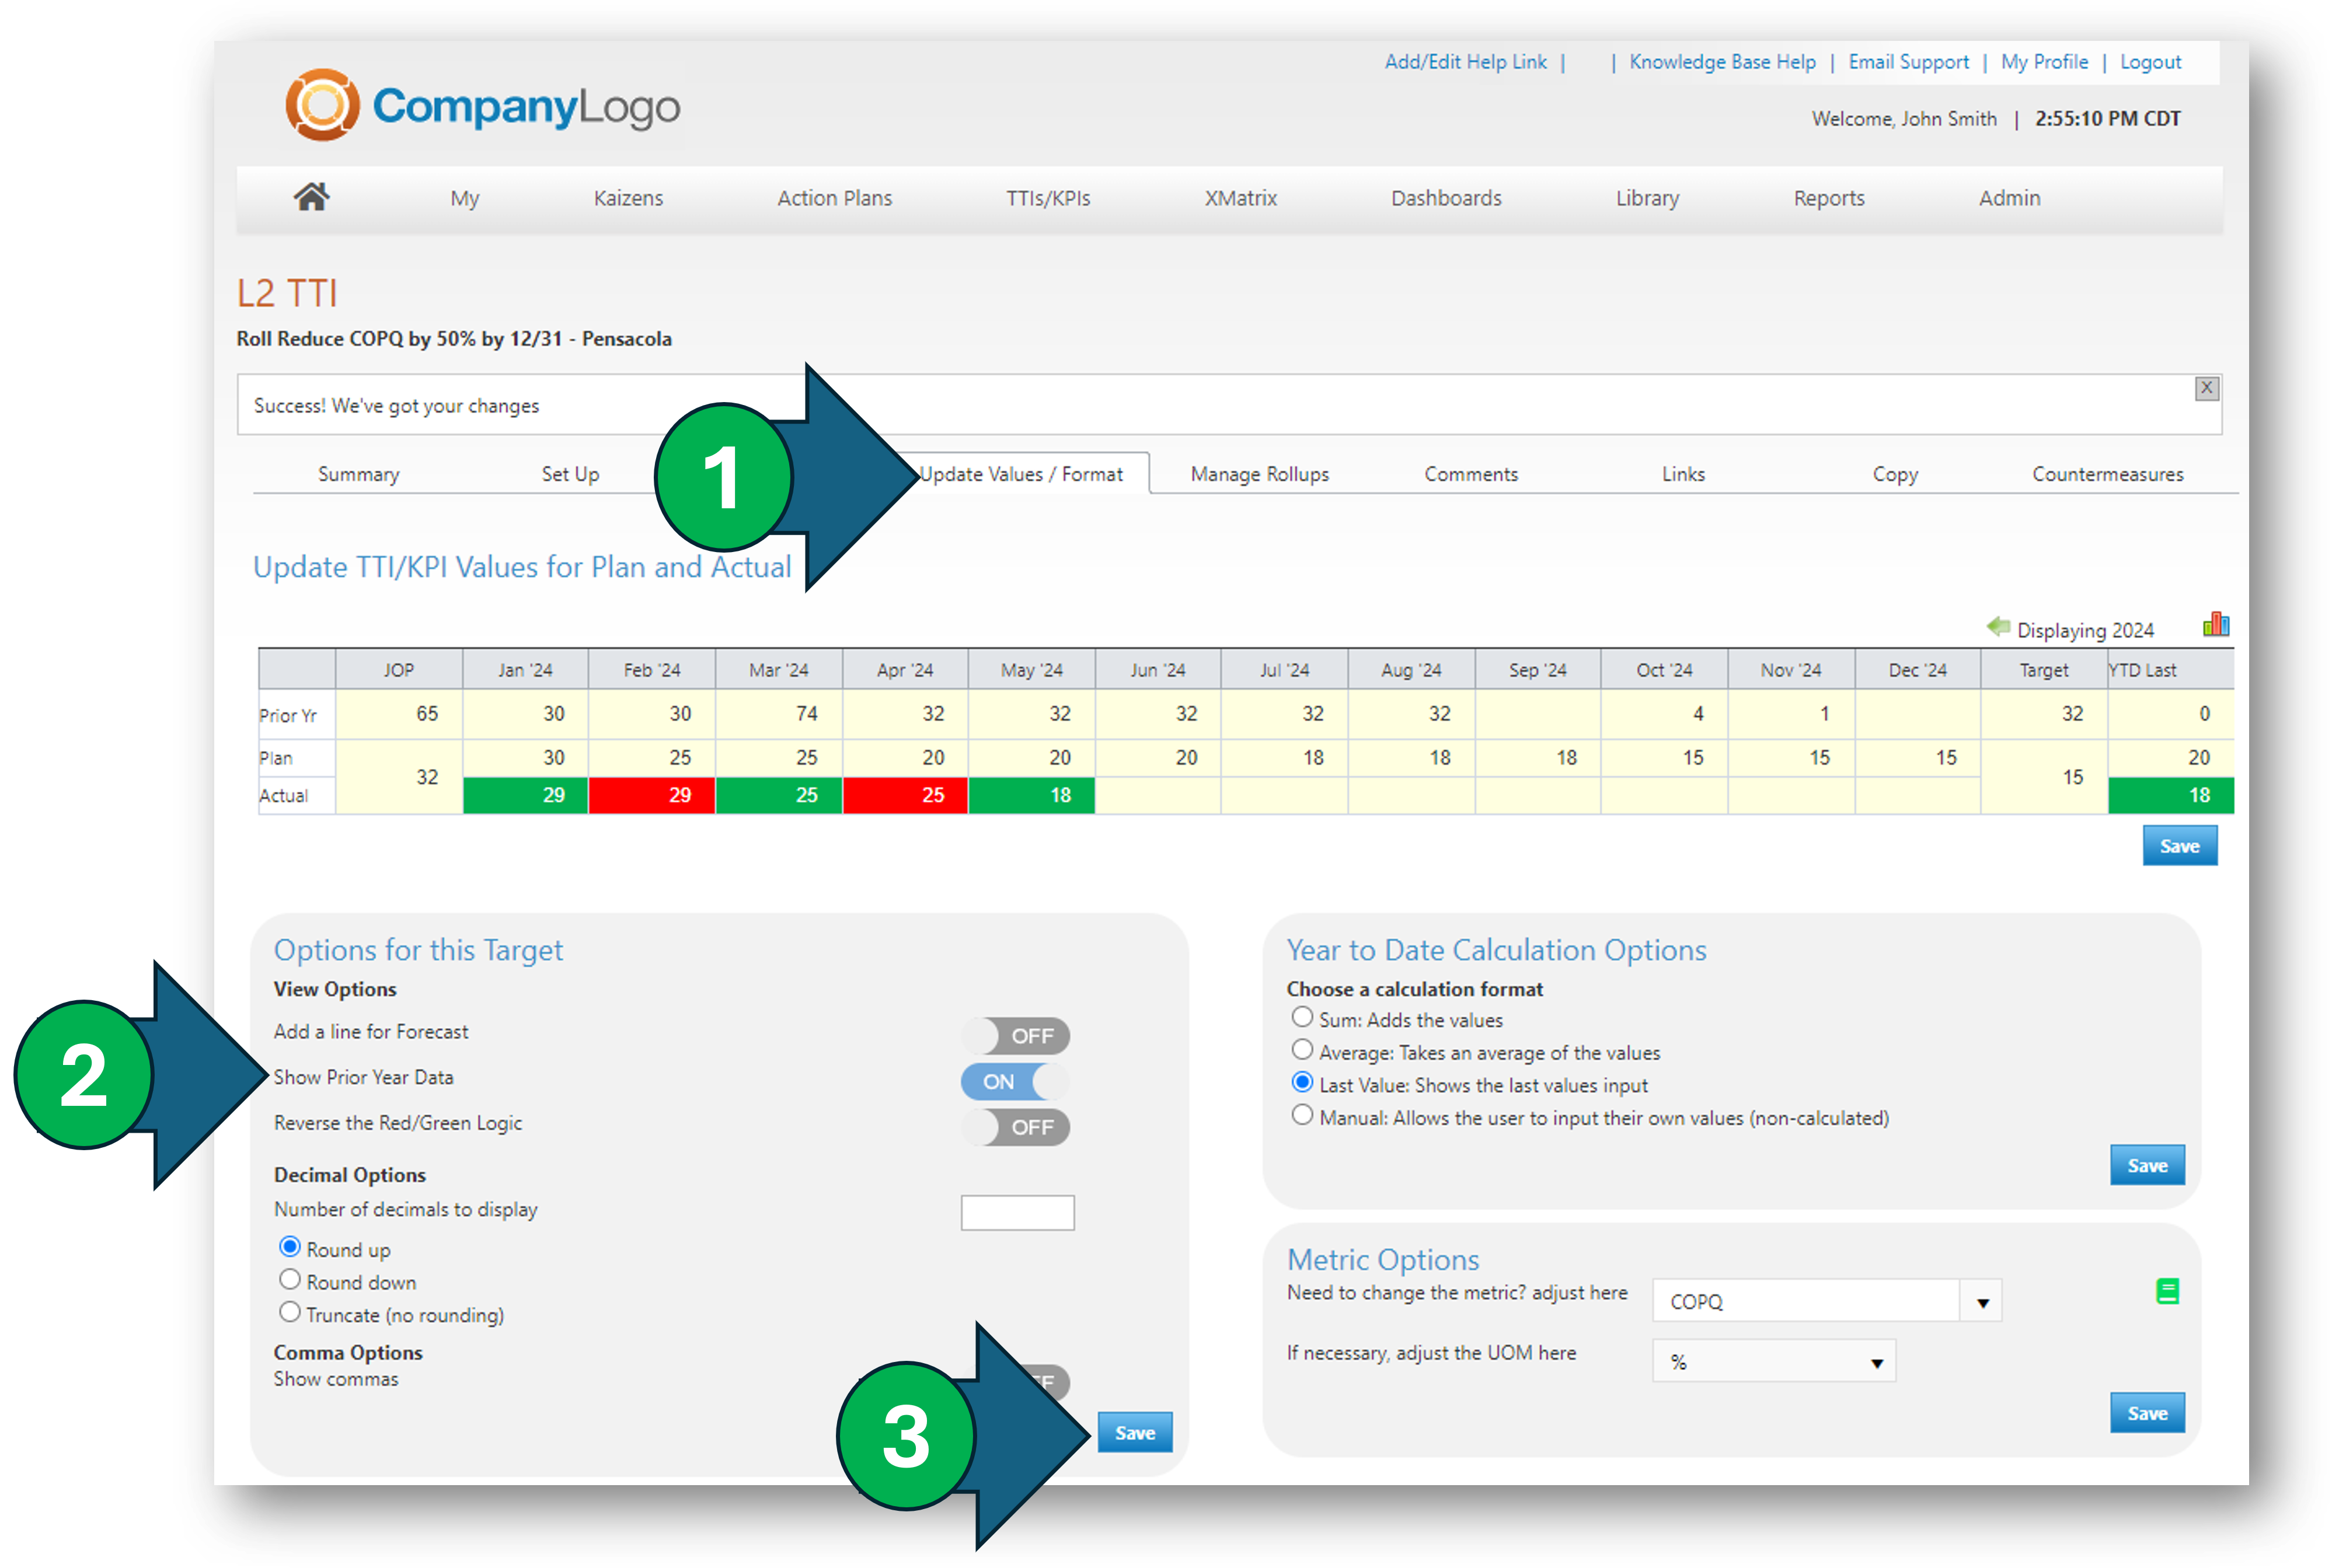Viewport: 2332px width, 1568px height.
Task: Turn off Show Prior Year Data
Action: tap(1015, 1081)
